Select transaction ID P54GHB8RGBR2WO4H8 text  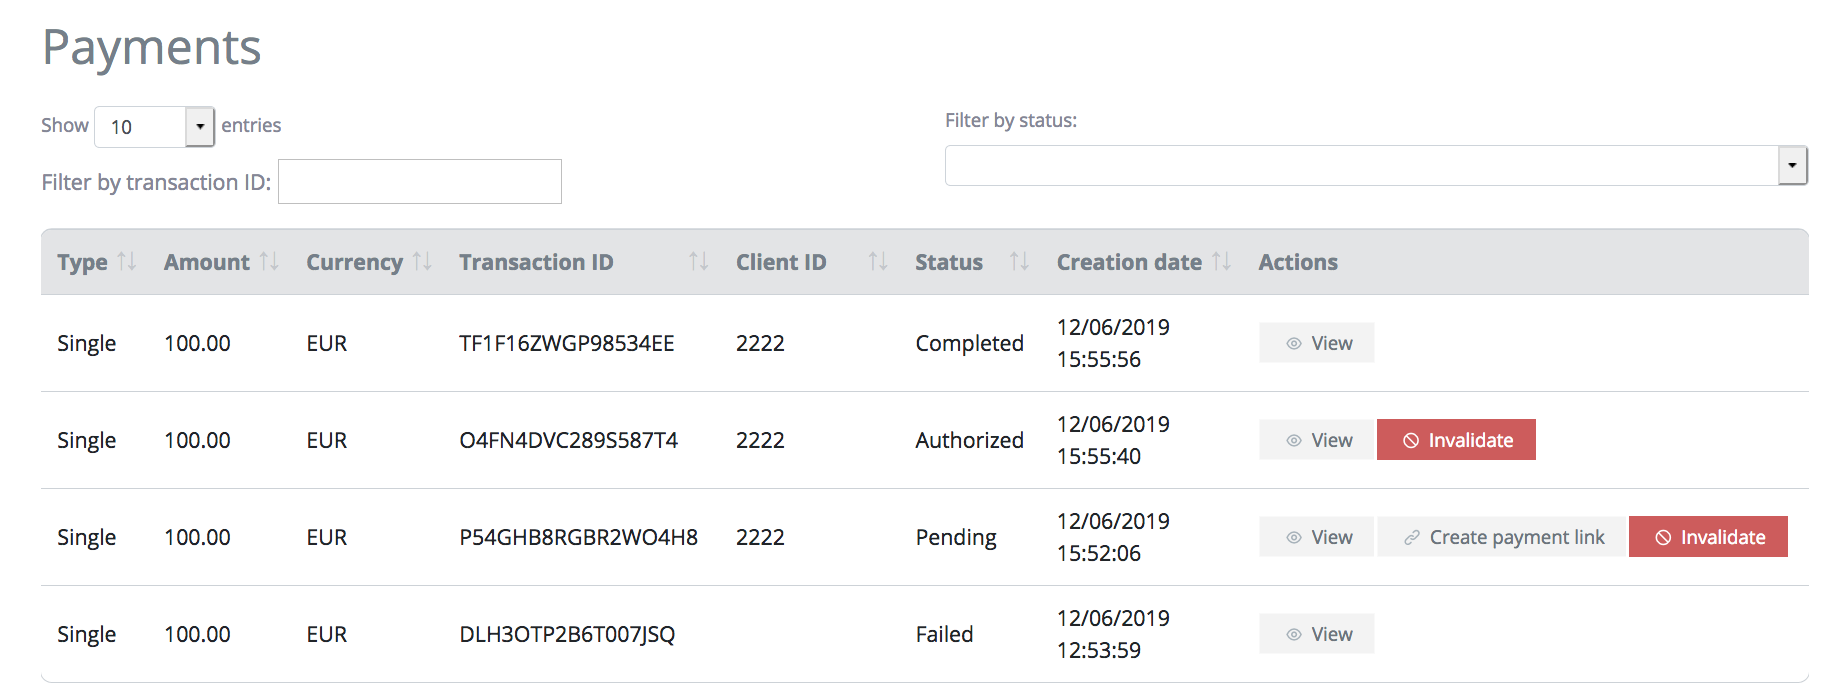(579, 537)
